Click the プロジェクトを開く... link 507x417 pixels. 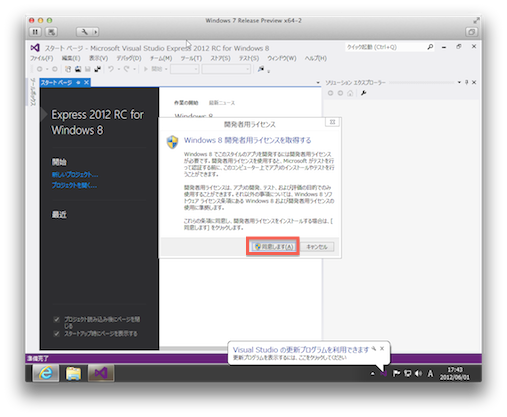74,185
